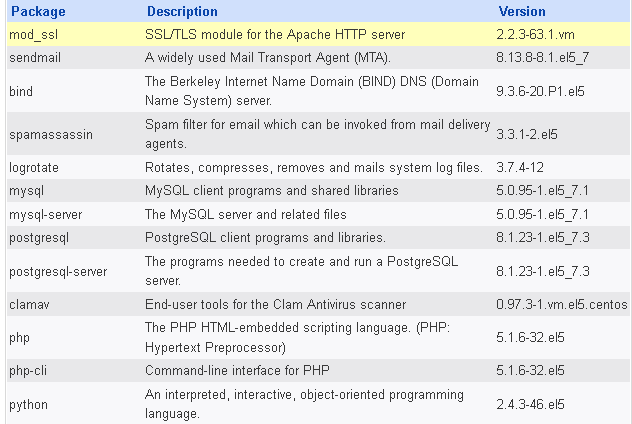This screenshot has height=424, width=632.
Task: Click the python package name
Action: (x=28, y=405)
